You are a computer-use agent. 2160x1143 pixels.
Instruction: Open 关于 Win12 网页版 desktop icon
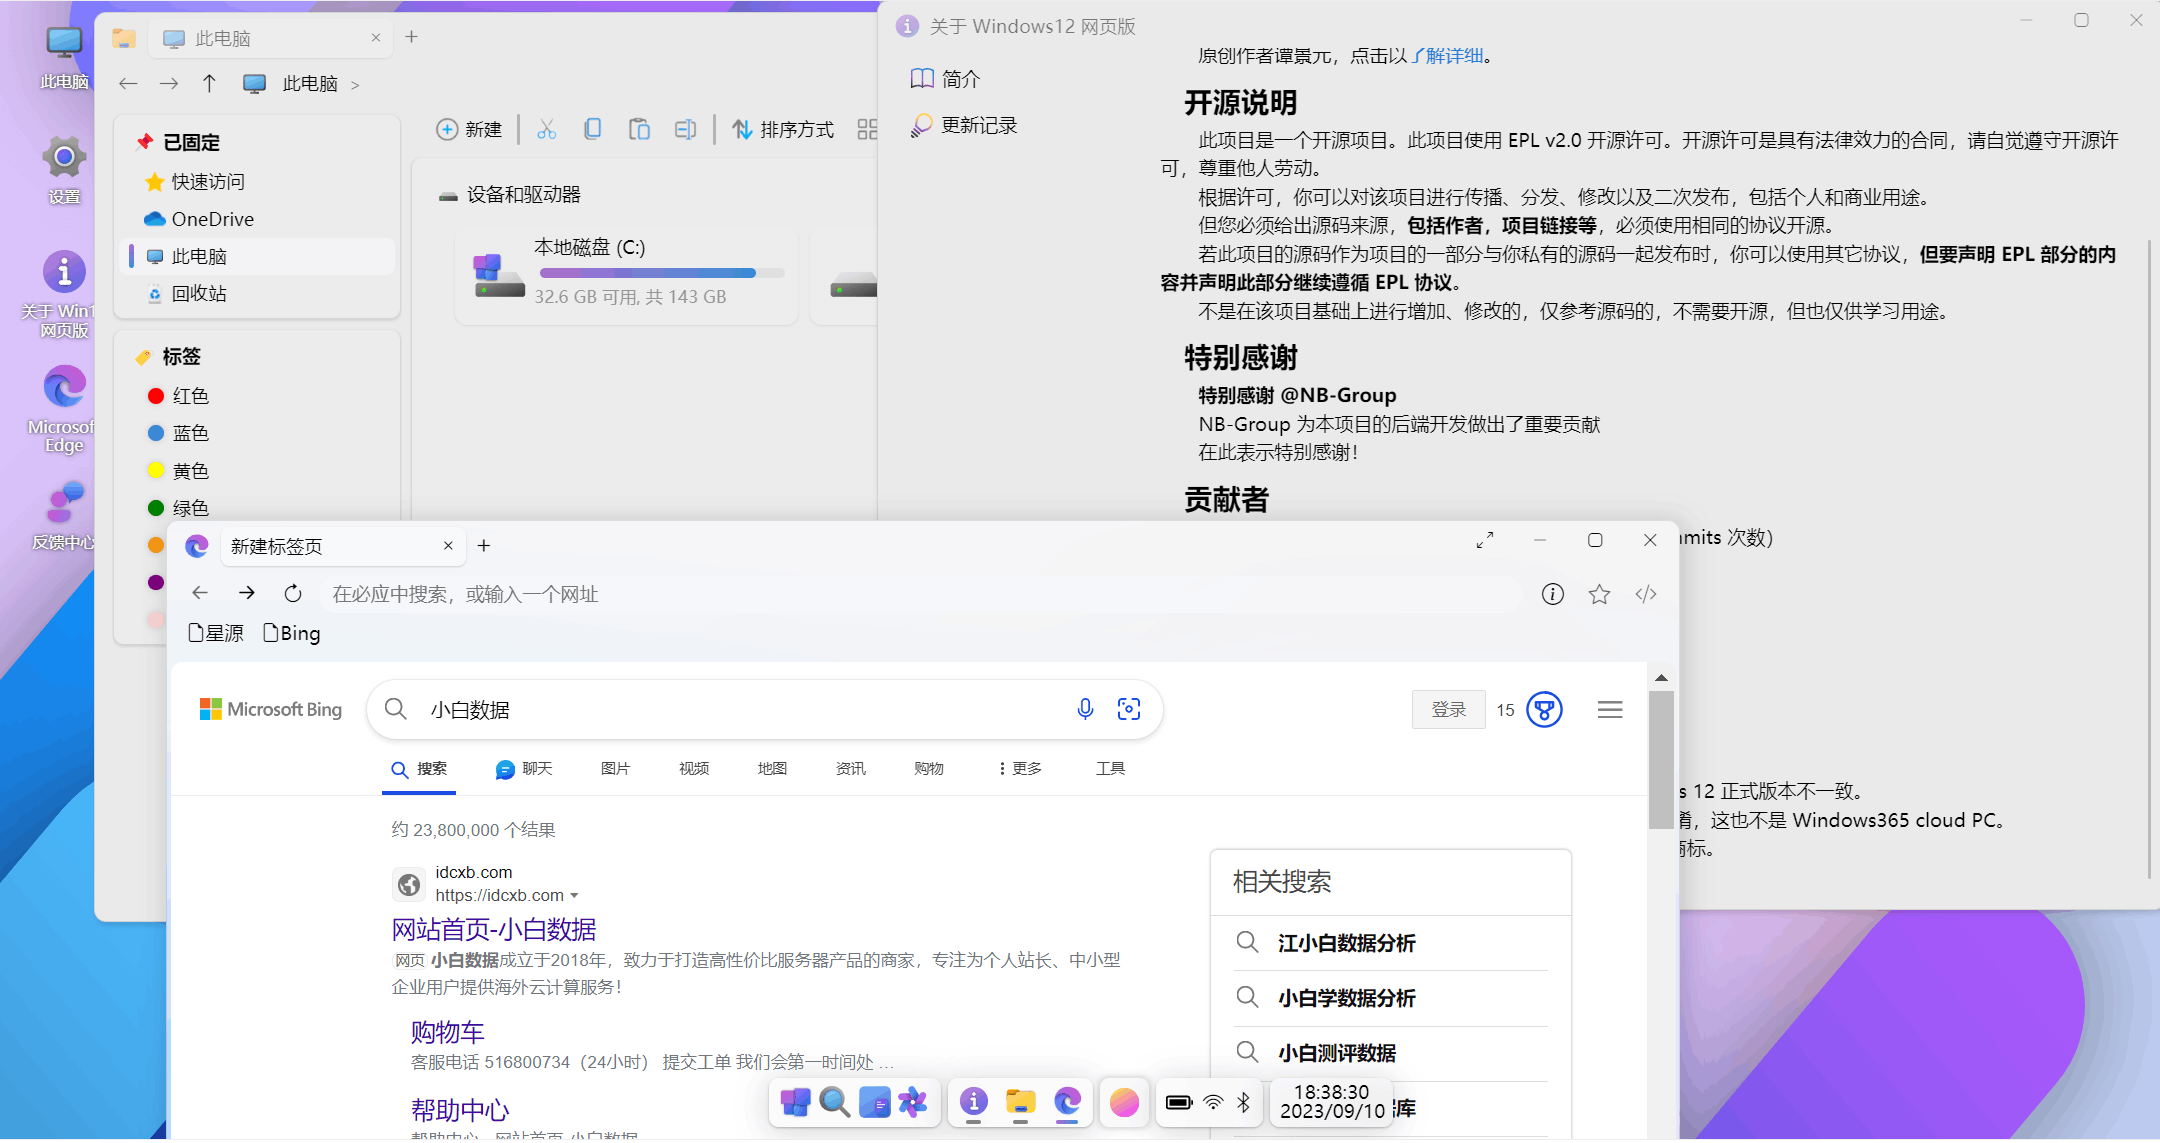[x=64, y=294]
